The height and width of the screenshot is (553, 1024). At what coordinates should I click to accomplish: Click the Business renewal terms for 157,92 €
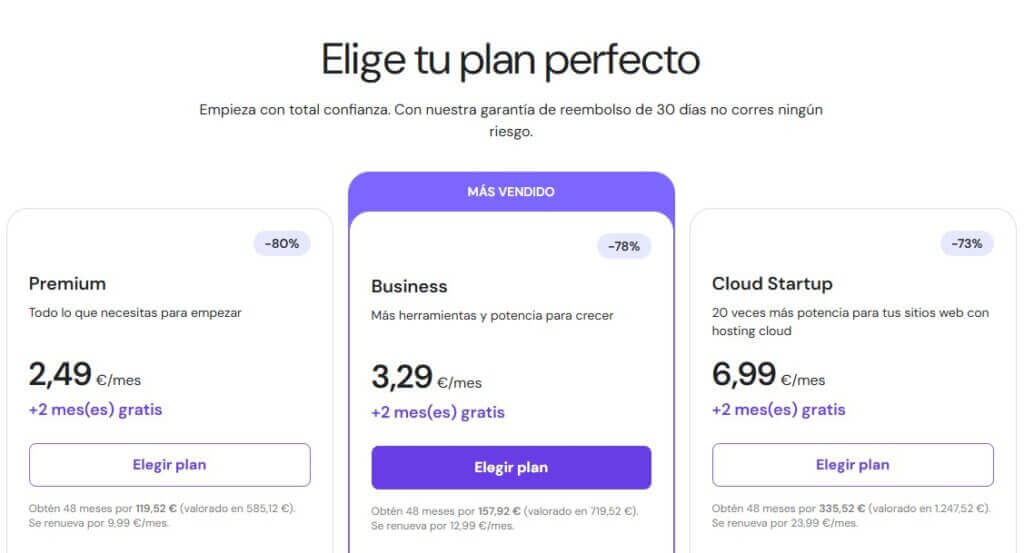[x=504, y=517]
